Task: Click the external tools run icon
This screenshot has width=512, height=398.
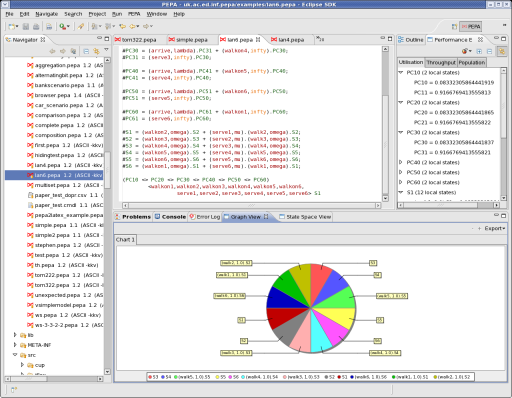Action: coord(63,26)
